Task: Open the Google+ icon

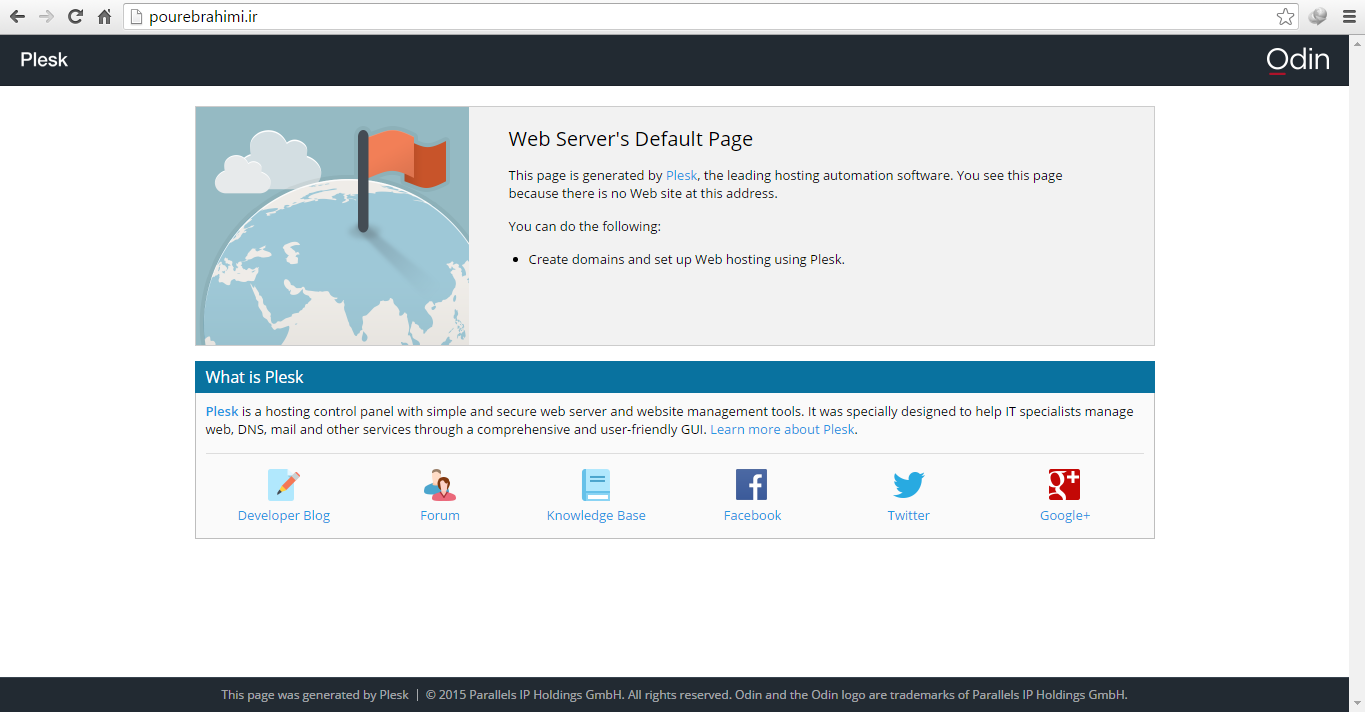Action: point(1065,485)
